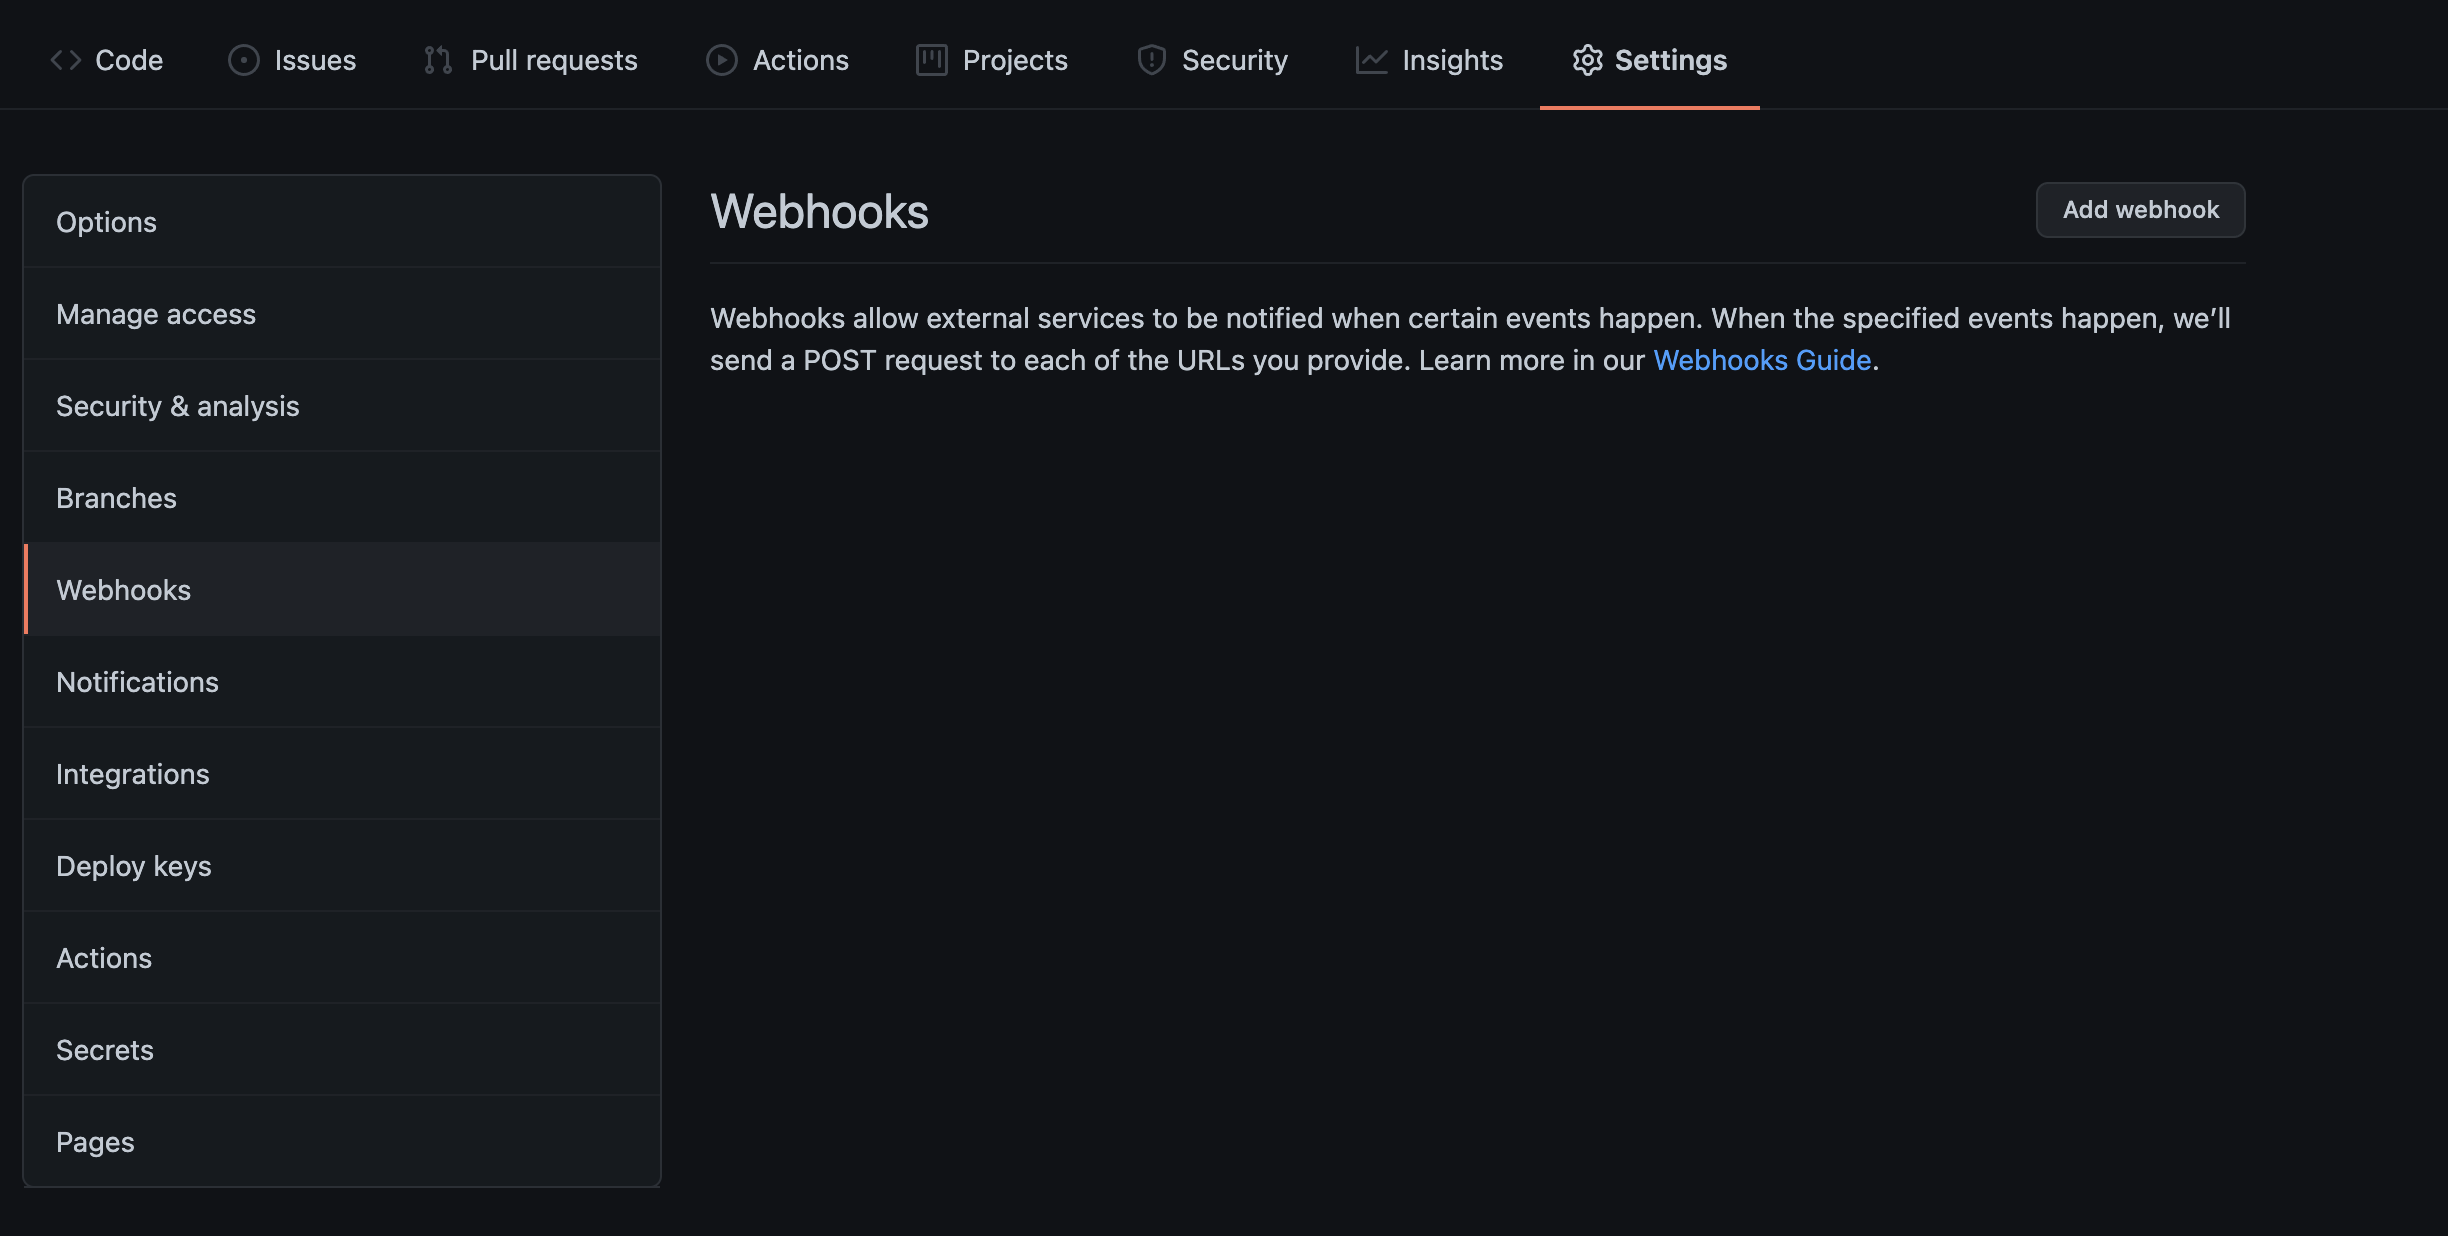Viewport: 2448px width, 1236px height.
Task: Select Notifications in the sidebar
Action: click(137, 682)
